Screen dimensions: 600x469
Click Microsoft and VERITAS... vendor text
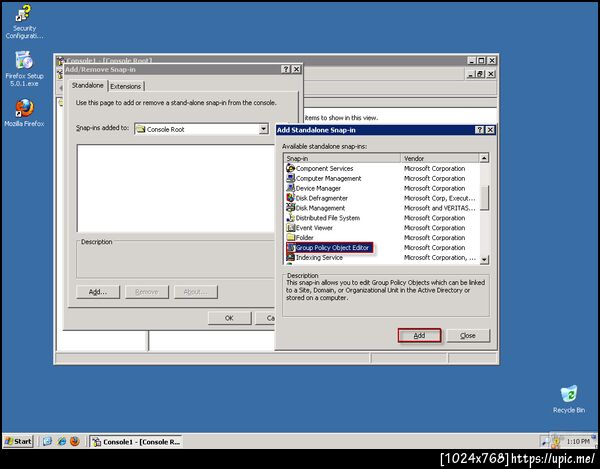(439, 208)
